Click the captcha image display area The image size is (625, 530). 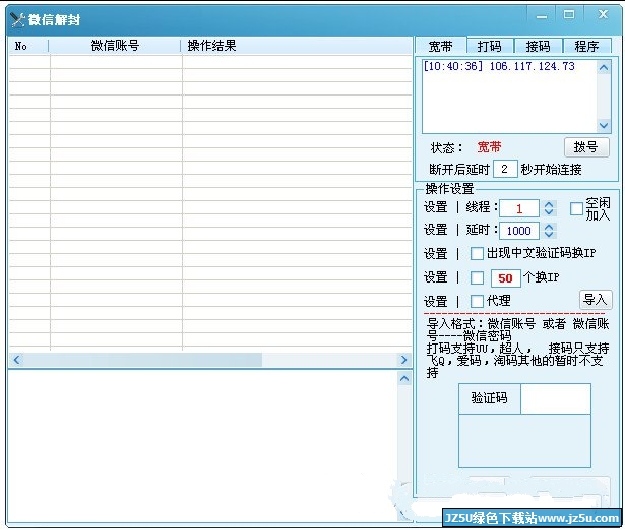tap(524, 441)
